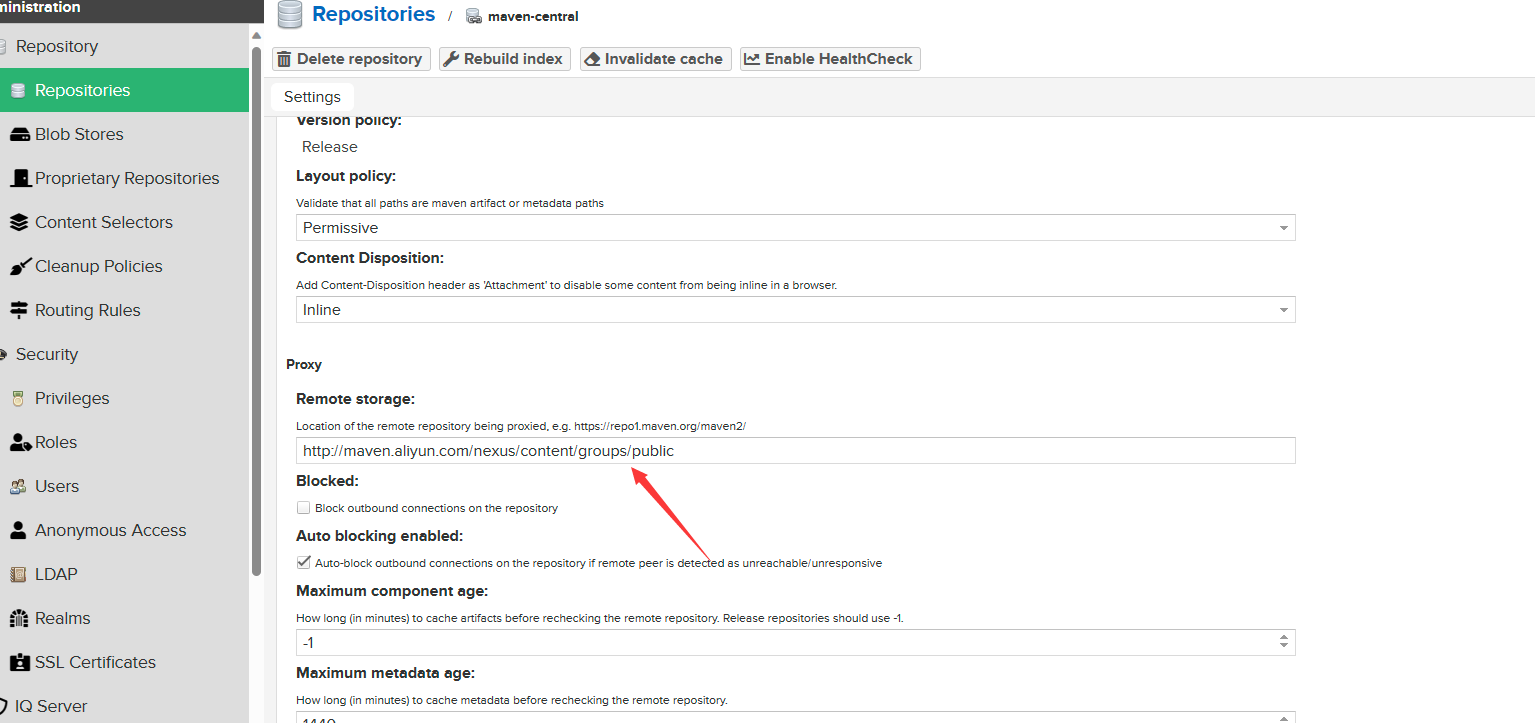Click the Remote storage URL field
Image resolution: width=1535 pixels, height=723 pixels.
click(795, 451)
